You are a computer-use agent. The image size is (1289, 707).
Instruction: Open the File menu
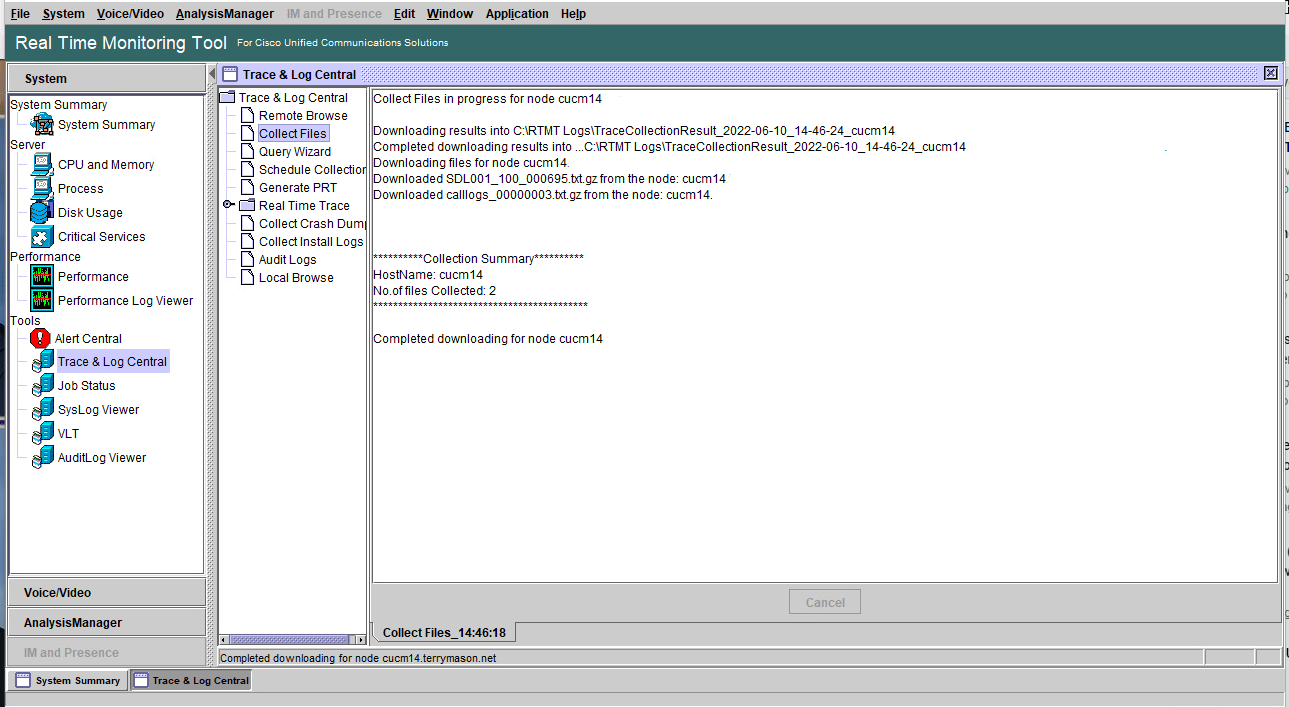20,14
